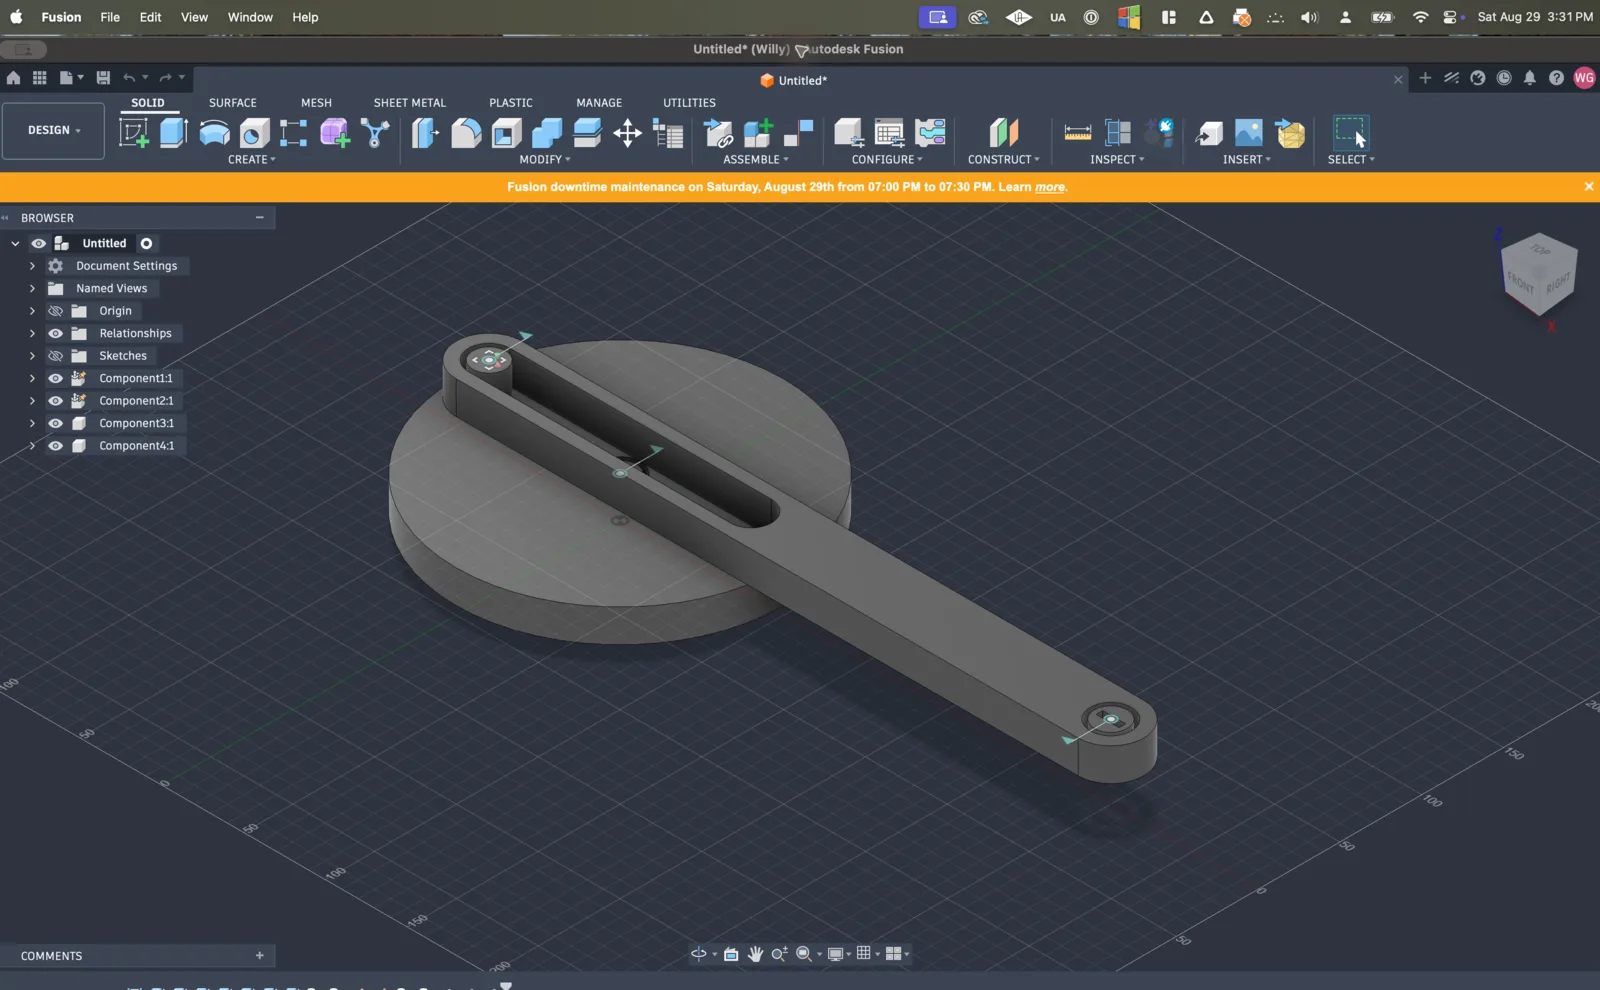Viewport: 1600px width, 990px height.
Task: Select the Hole tool
Action: pos(254,132)
